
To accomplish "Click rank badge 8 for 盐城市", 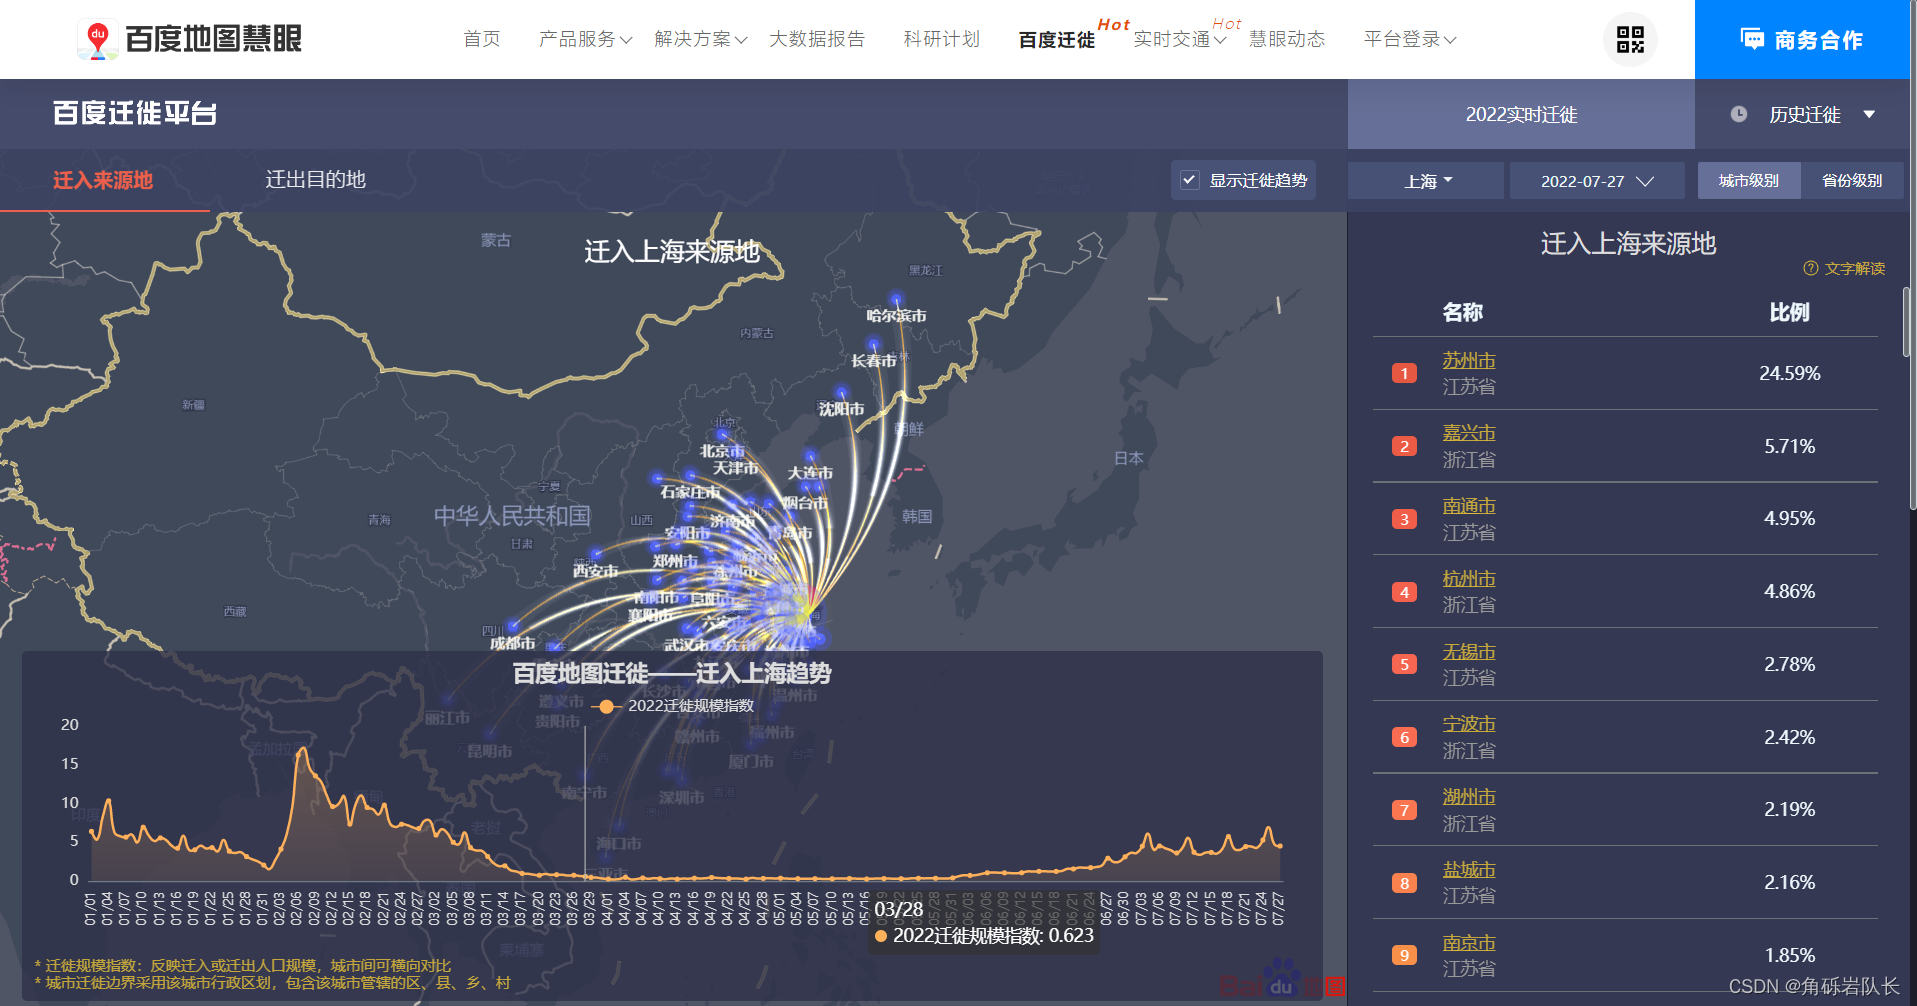I will pos(1404,883).
